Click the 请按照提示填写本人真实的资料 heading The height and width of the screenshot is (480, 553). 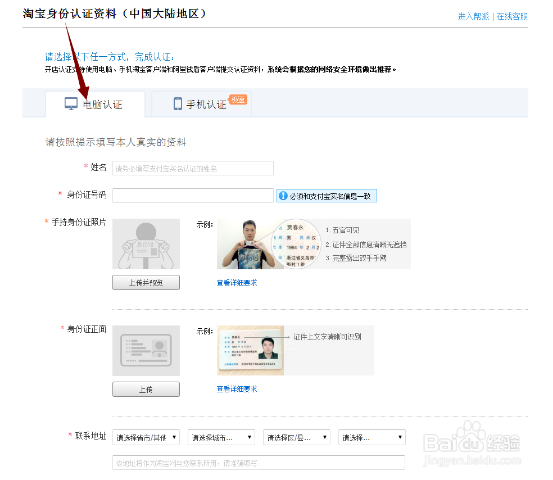pyautogui.click(x=116, y=142)
